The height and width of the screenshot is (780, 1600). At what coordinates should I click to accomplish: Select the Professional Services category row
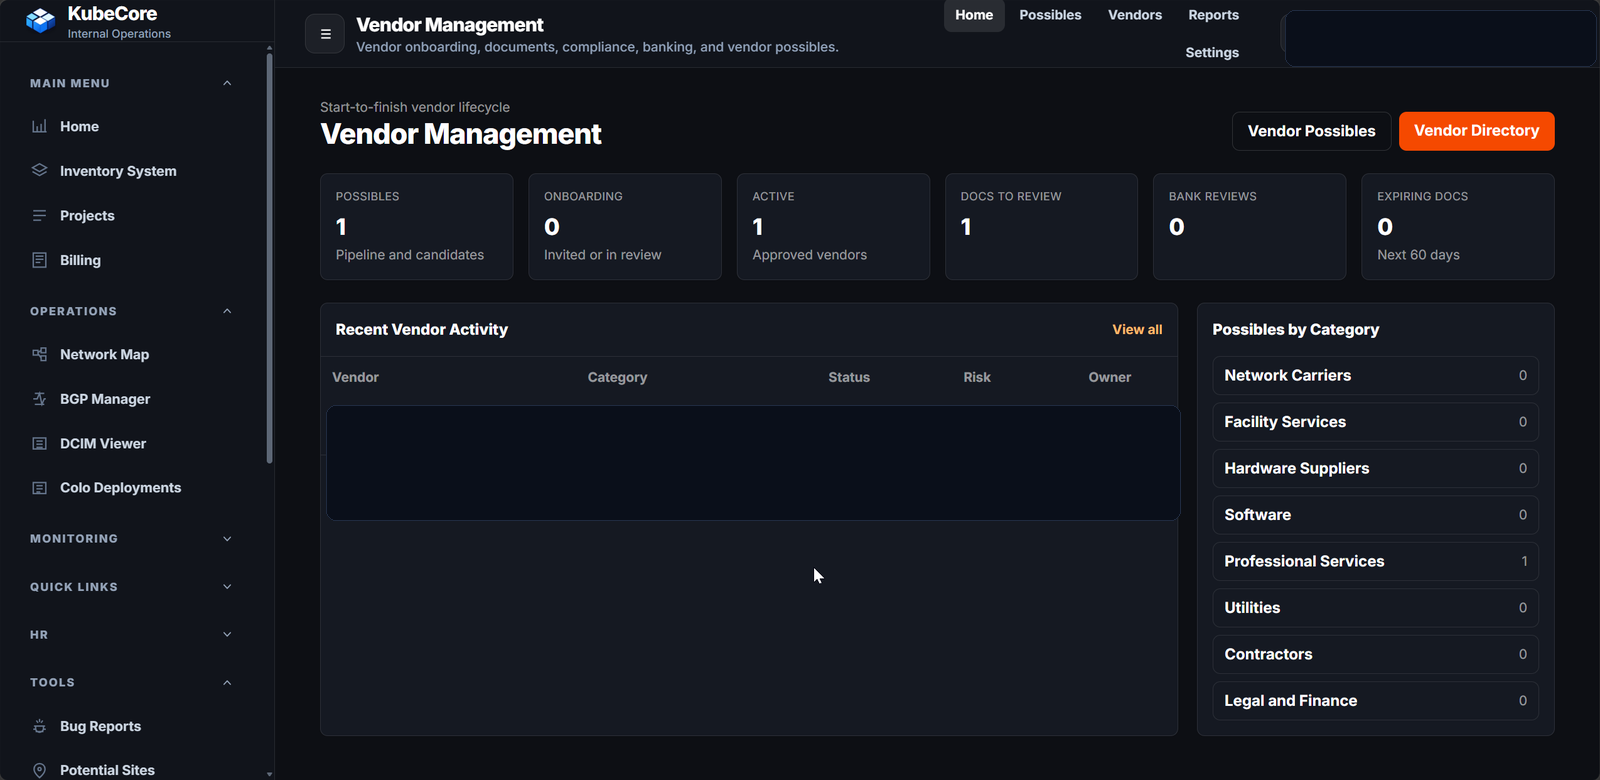point(1375,561)
